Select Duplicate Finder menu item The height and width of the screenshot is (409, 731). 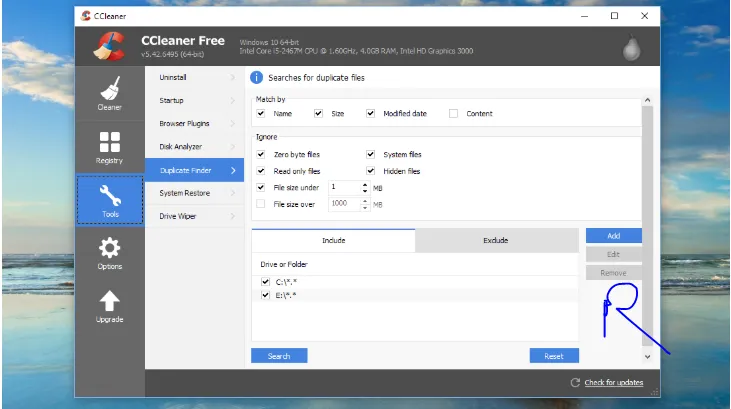click(x=194, y=170)
